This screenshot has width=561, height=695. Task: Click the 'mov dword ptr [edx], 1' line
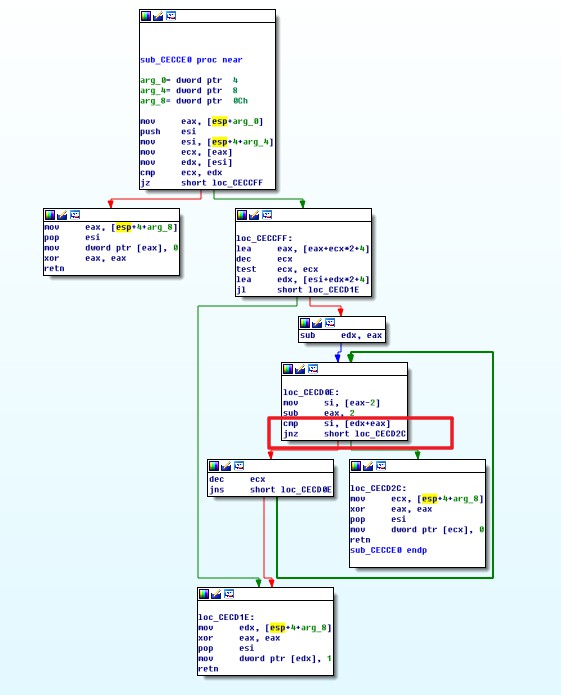pyautogui.click(x=265, y=659)
